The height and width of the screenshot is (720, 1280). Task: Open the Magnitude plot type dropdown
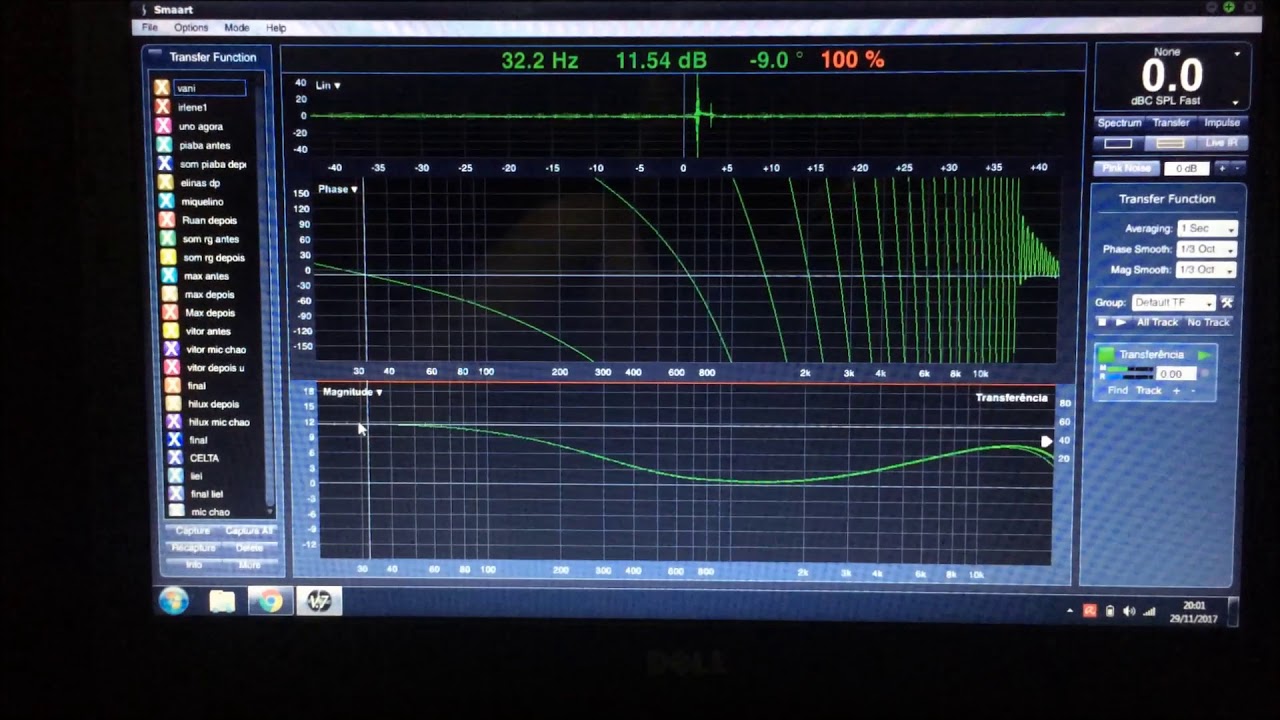tap(353, 392)
